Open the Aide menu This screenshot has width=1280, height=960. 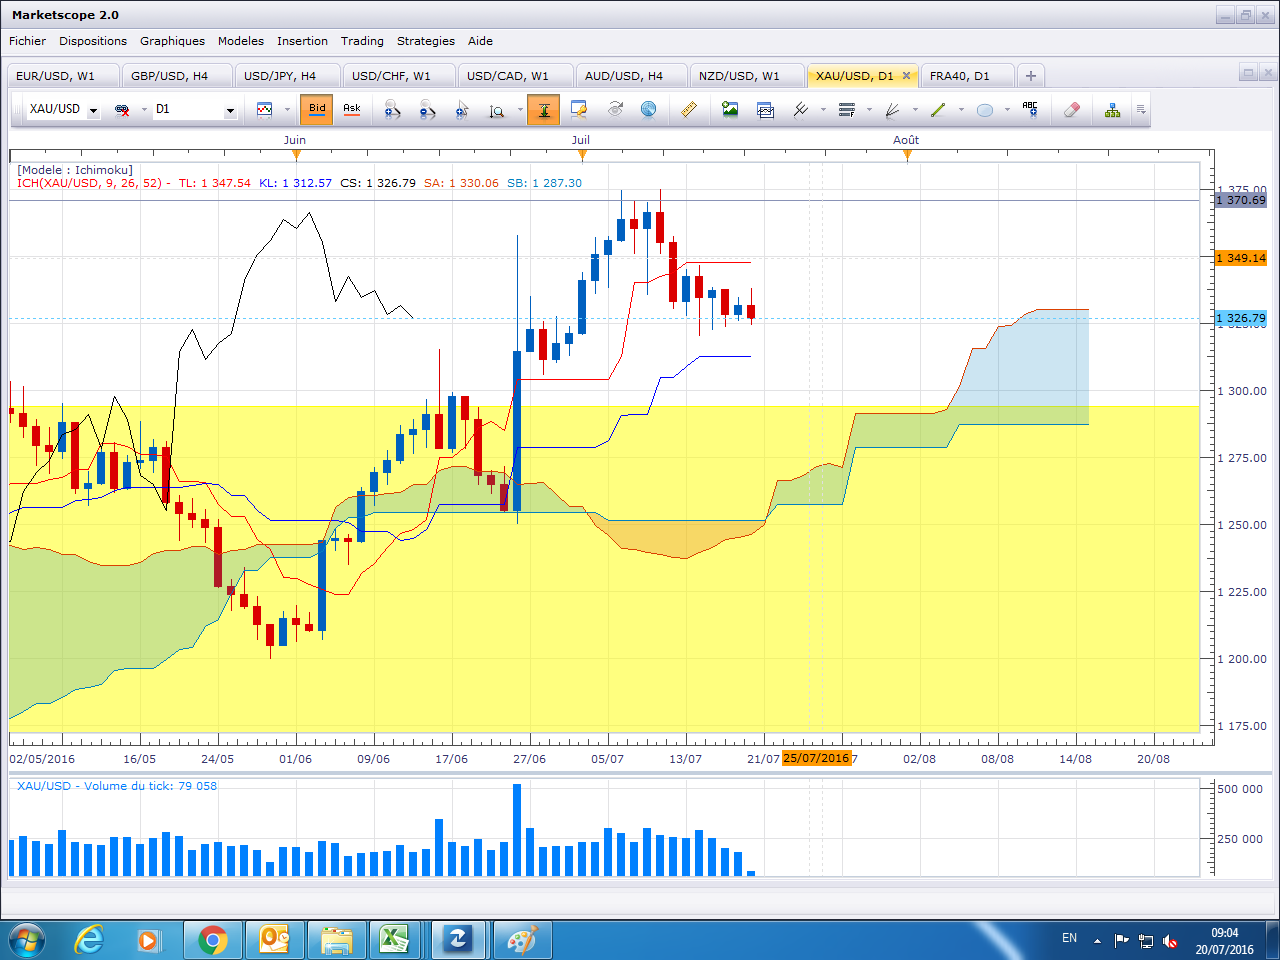(x=480, y=41)
